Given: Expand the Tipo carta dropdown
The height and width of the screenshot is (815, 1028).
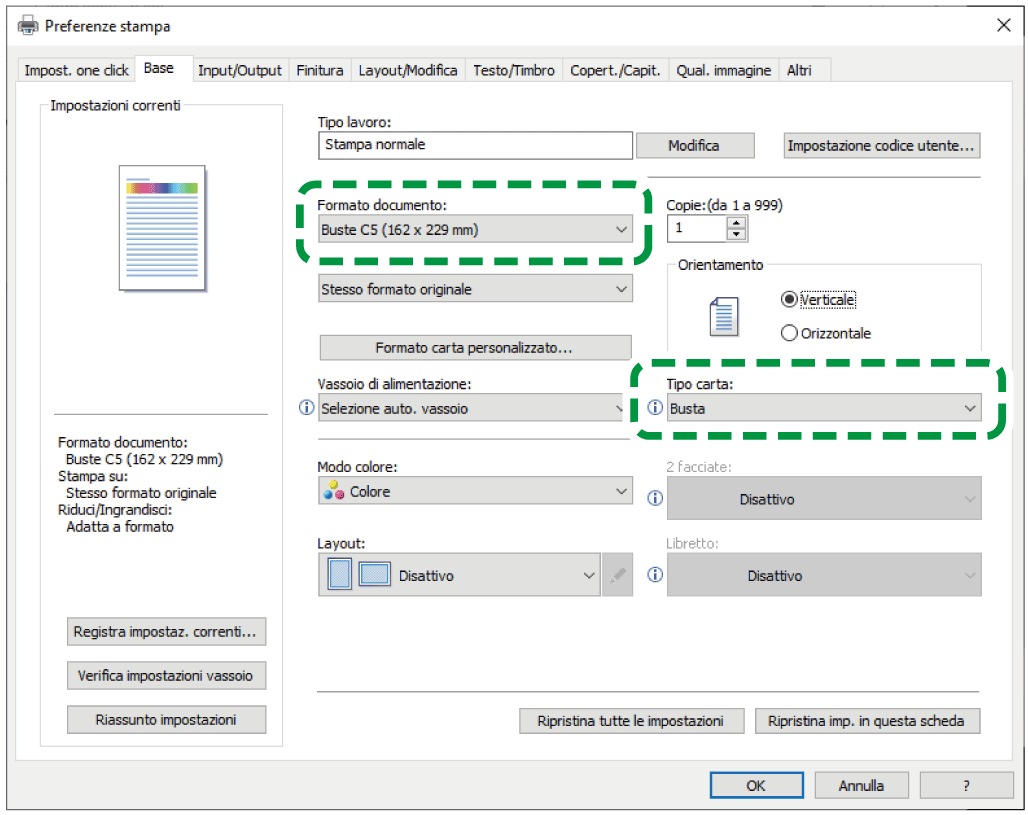Looking at the screenshot, I should tap(824, 408).
